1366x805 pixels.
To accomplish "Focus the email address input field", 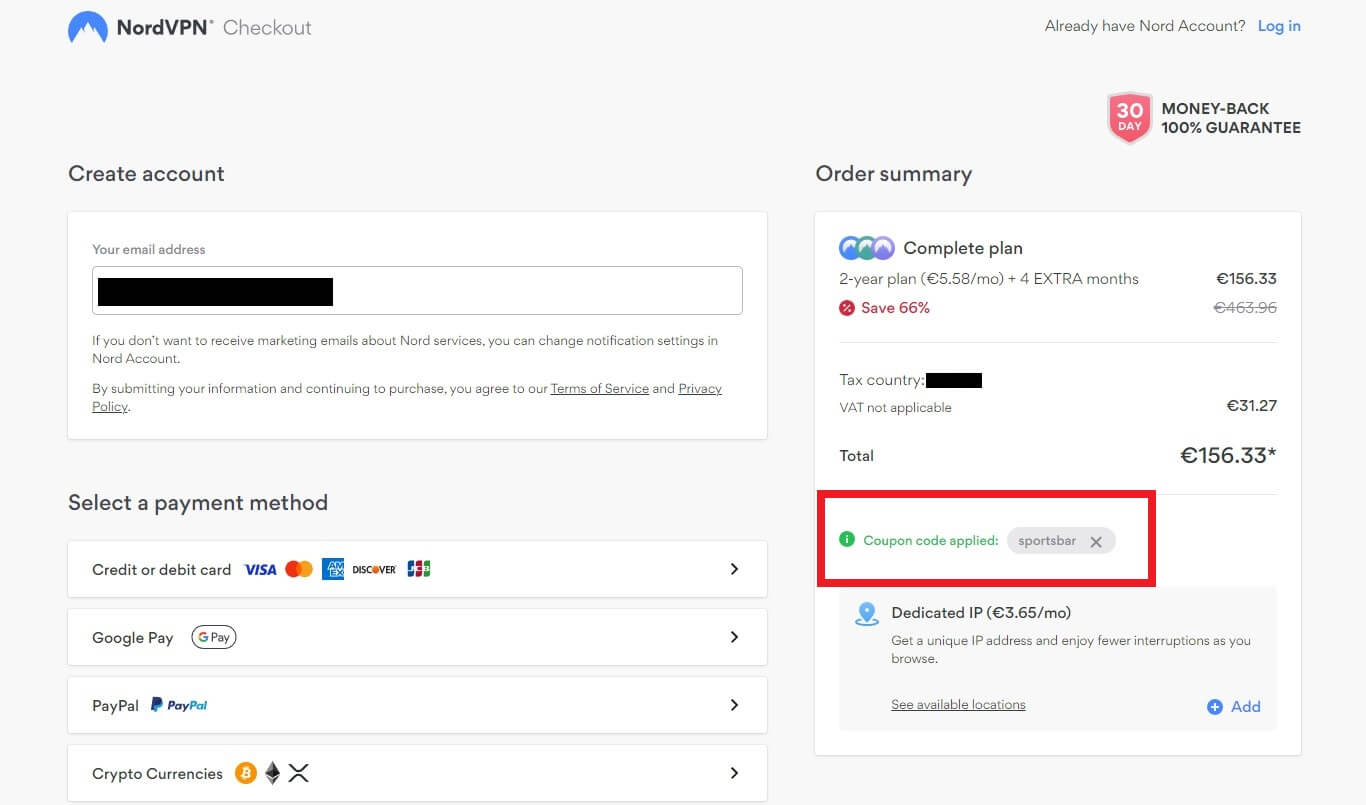I will pyautogui.click(x=417, y=291).
